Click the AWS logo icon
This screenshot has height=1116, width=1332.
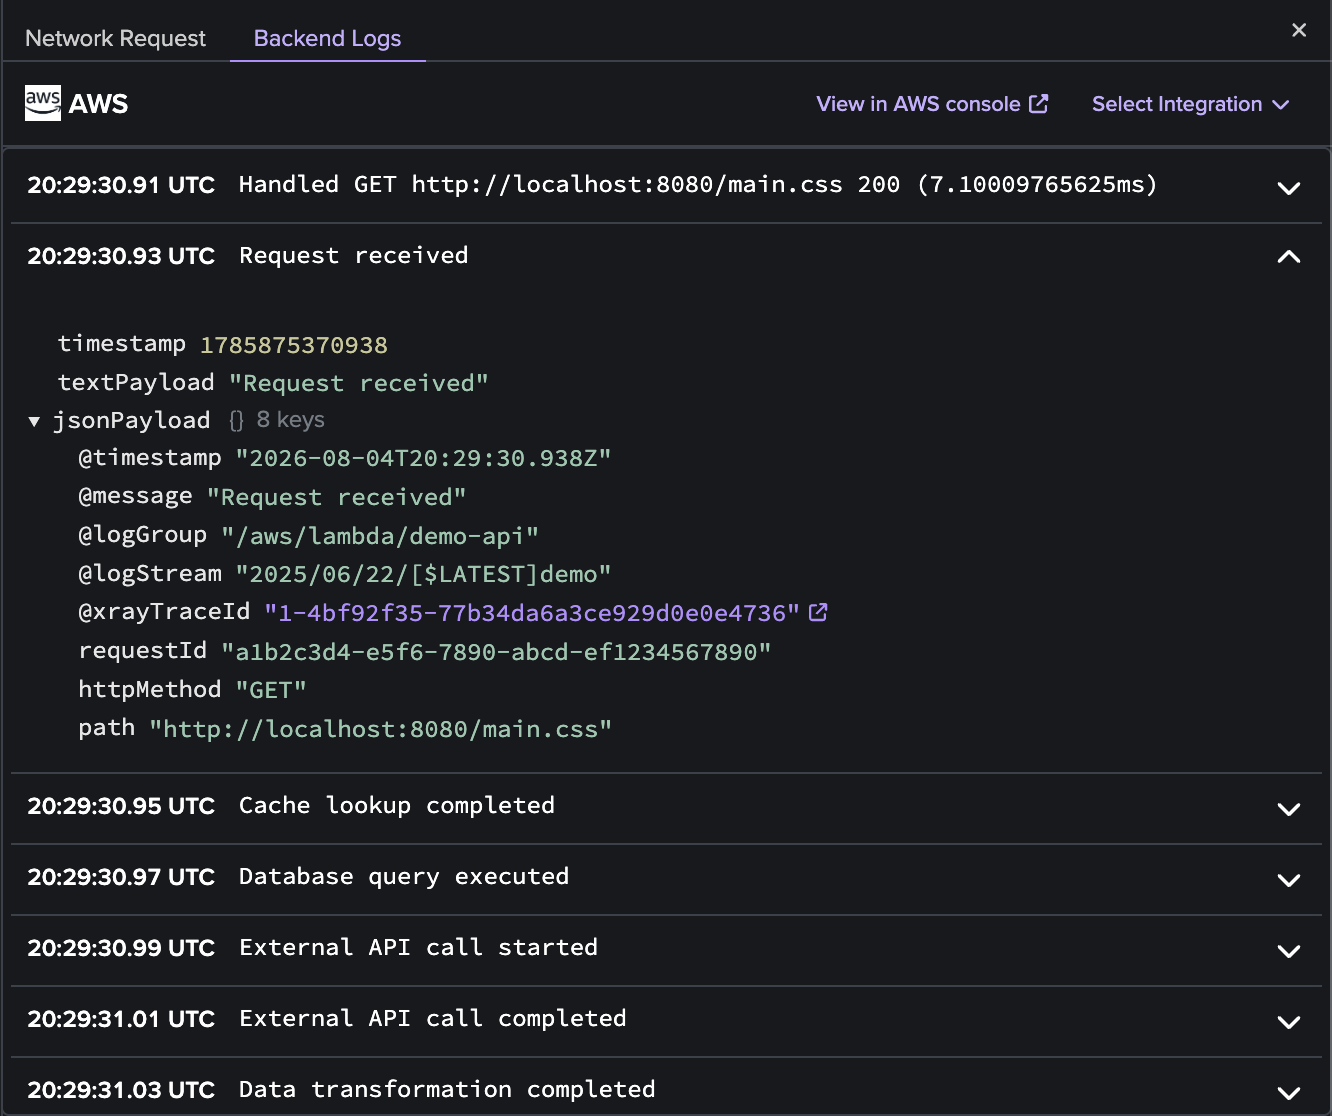(43, 103)
